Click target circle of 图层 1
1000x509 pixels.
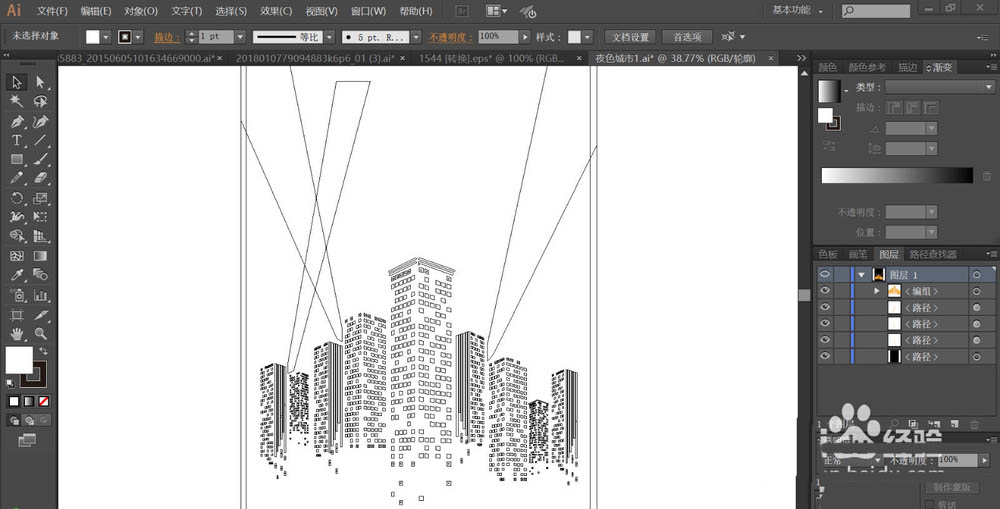(x=976, y=275)
